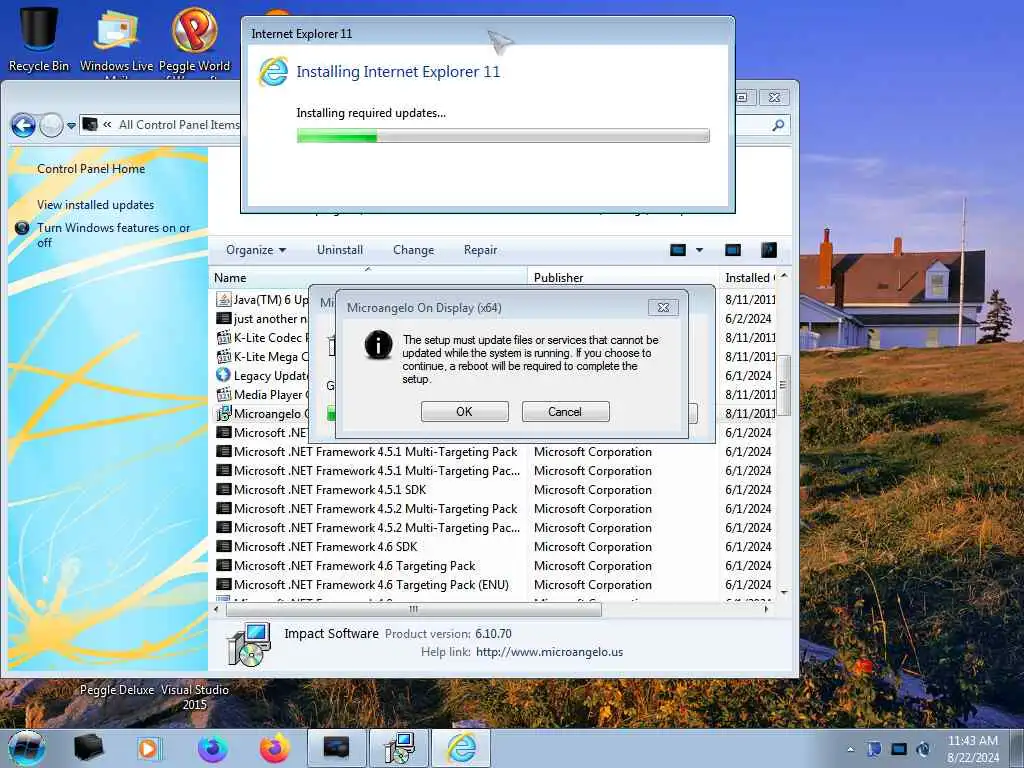Click the search magnifier icon
This screenshot has width=1024, height=768.
tap(778, 125)
